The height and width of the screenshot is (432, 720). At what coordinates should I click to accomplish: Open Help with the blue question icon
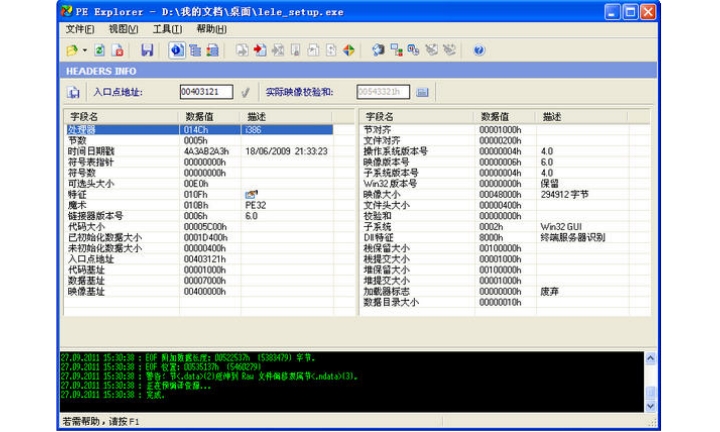pyautogui.click(x=479, y=50)
